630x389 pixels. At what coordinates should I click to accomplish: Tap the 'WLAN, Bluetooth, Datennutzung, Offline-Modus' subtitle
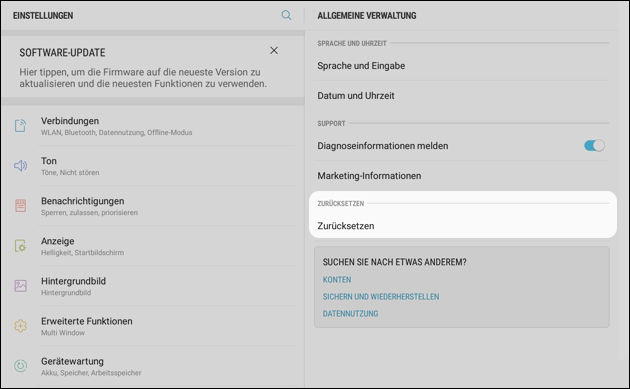click(117, 133)
